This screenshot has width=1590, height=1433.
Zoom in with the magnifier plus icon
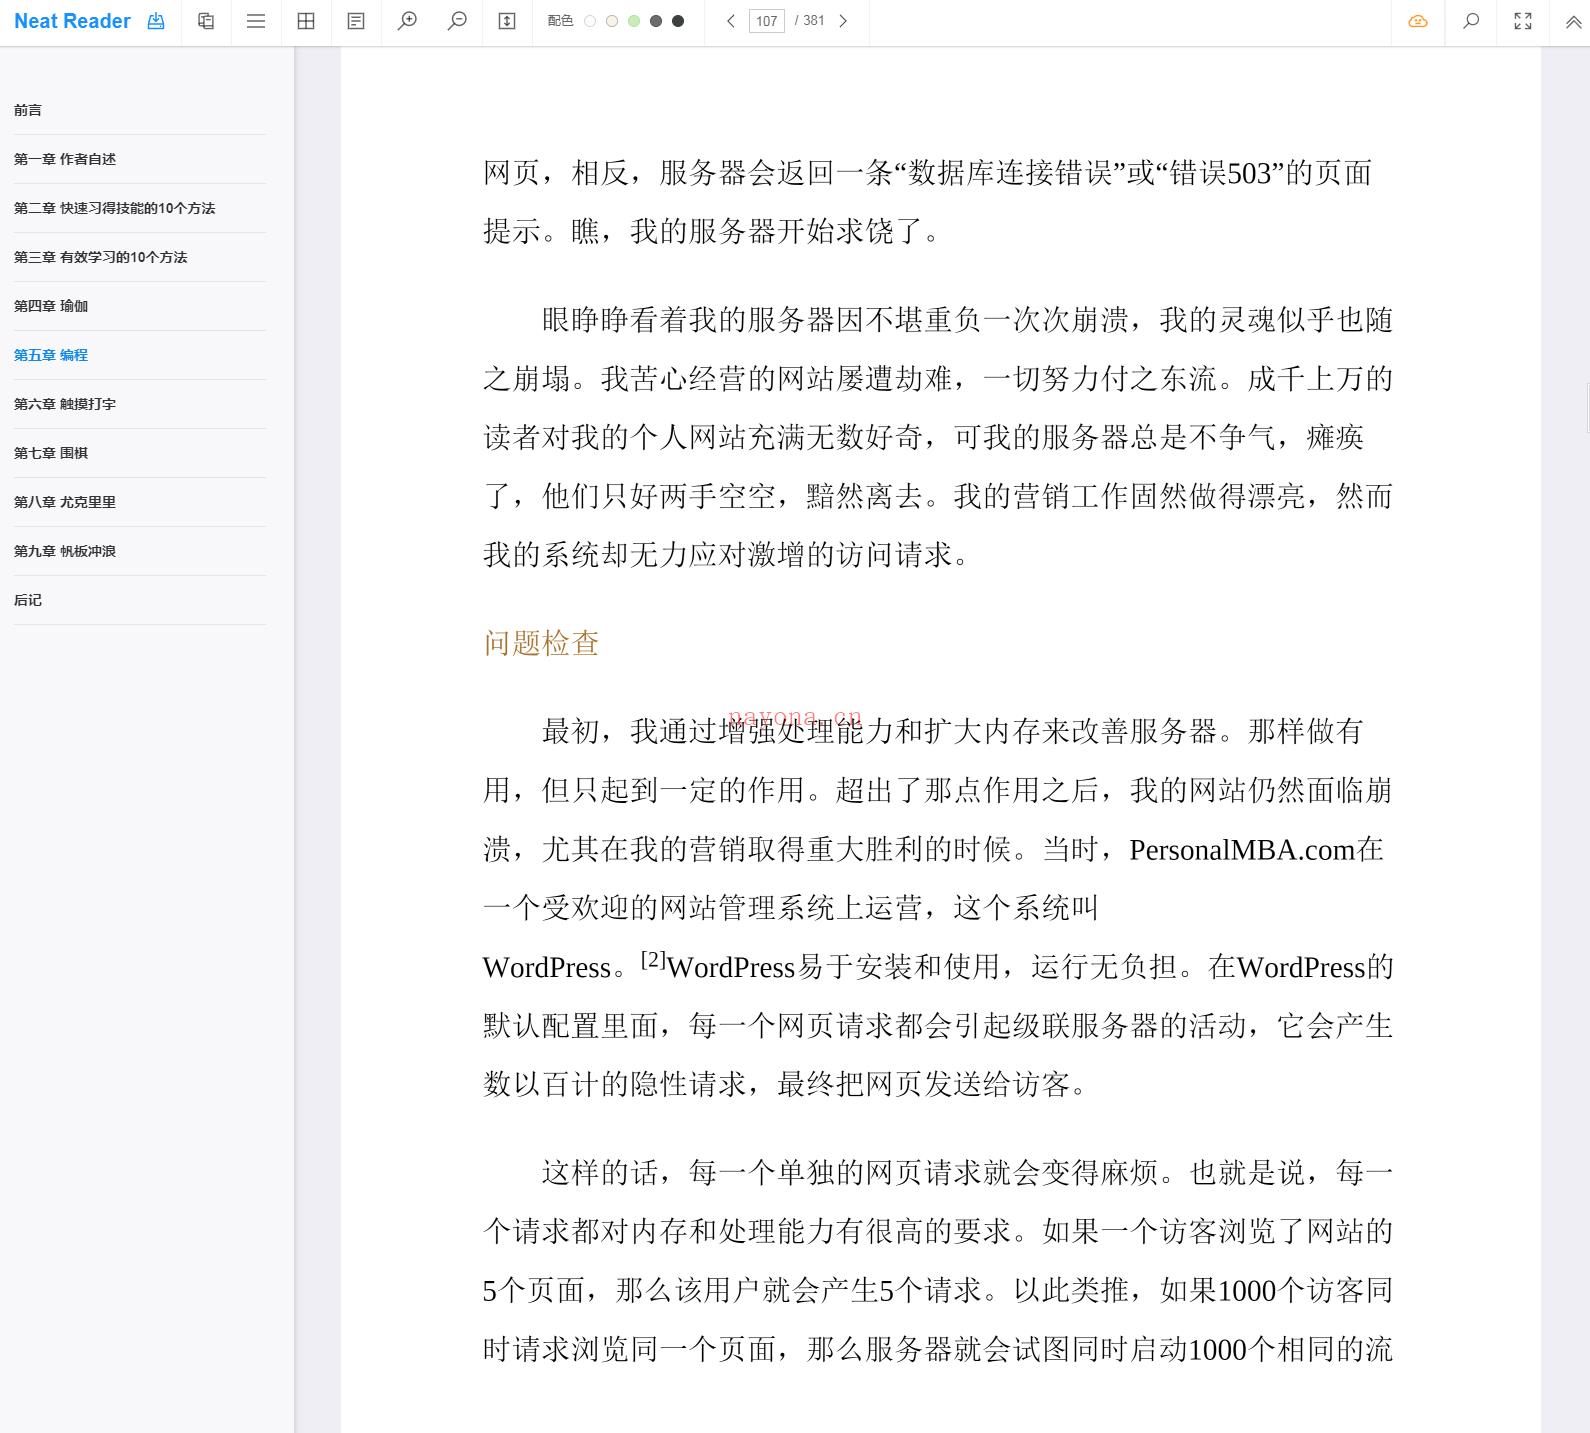pyautogui.click(x=407, y=21)
